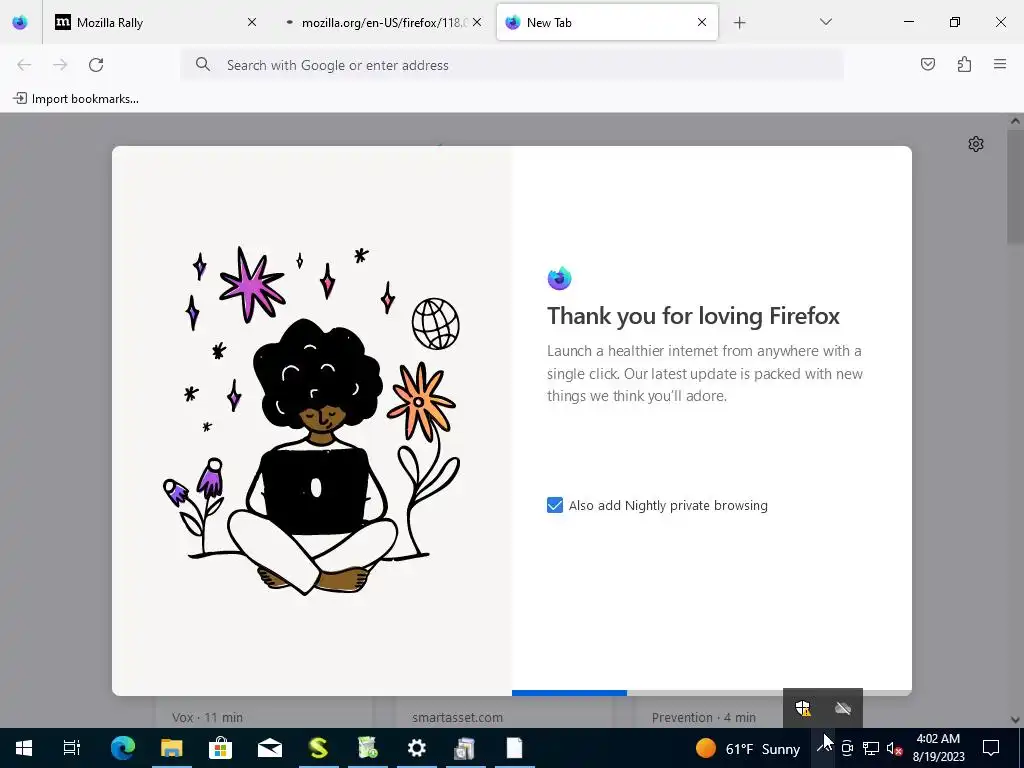Click the search magnifier icon in address bar

tap(203, 65)
